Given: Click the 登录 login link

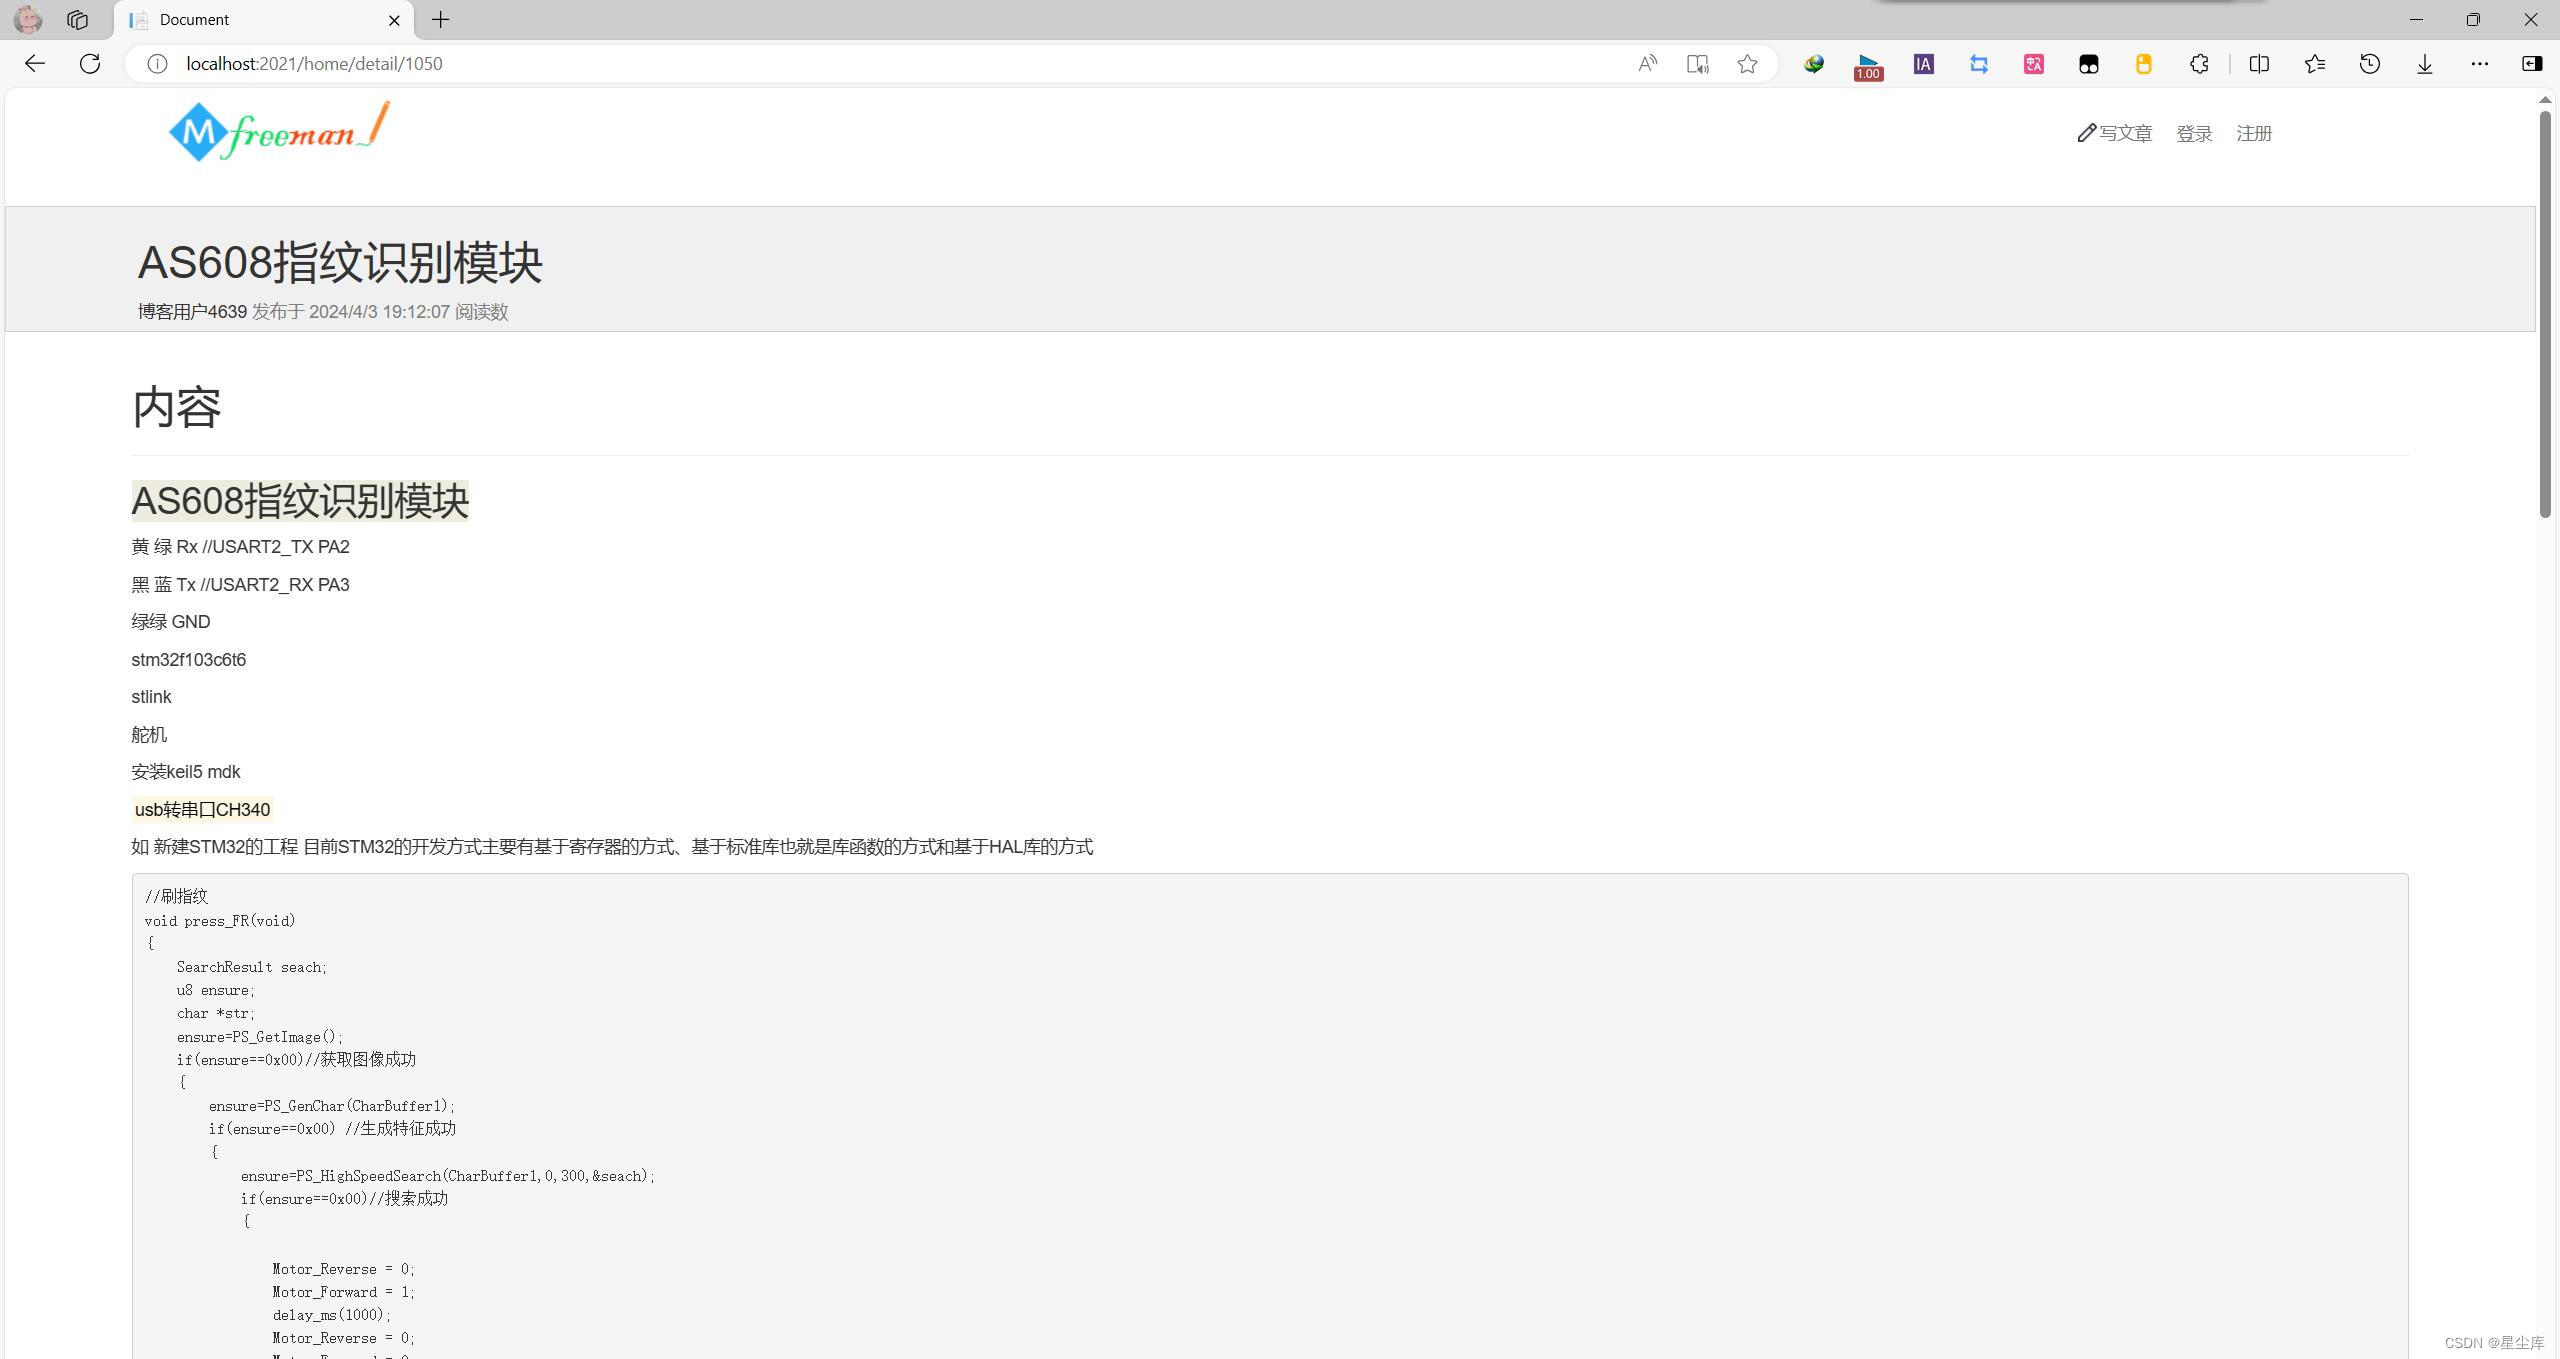Looking at the screenshot, I should [2194, 133].
